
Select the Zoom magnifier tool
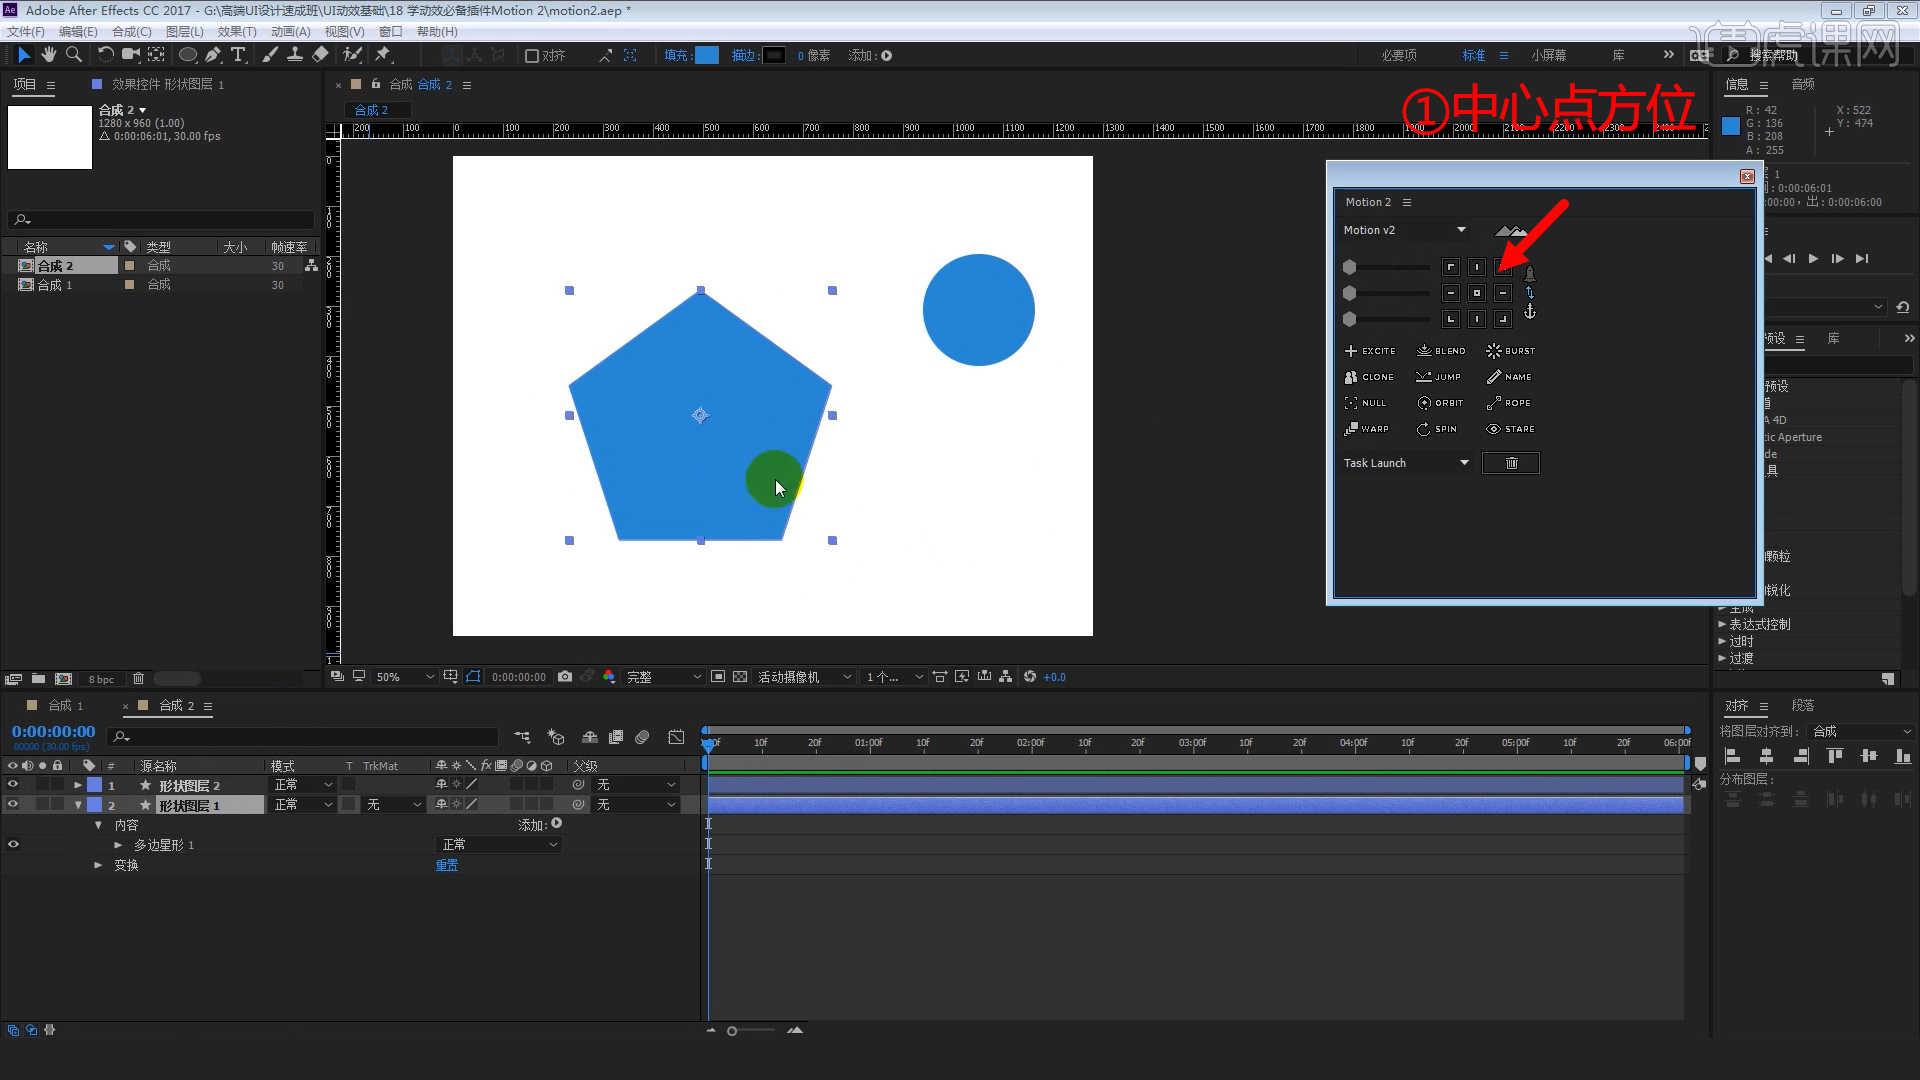coord(73,55)
